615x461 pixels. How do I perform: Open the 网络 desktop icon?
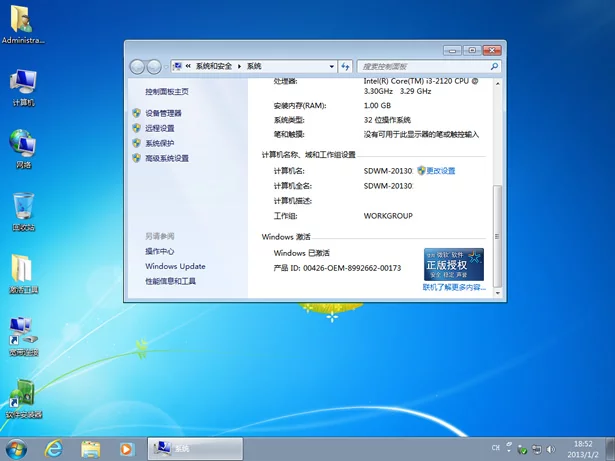(23, 149)
